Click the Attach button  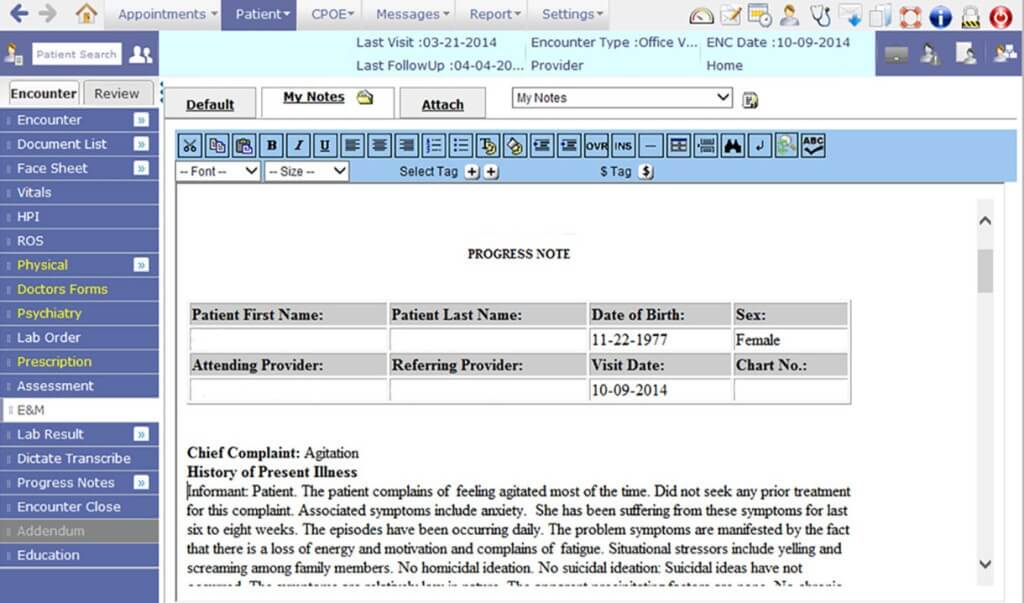tap(443, 103)
